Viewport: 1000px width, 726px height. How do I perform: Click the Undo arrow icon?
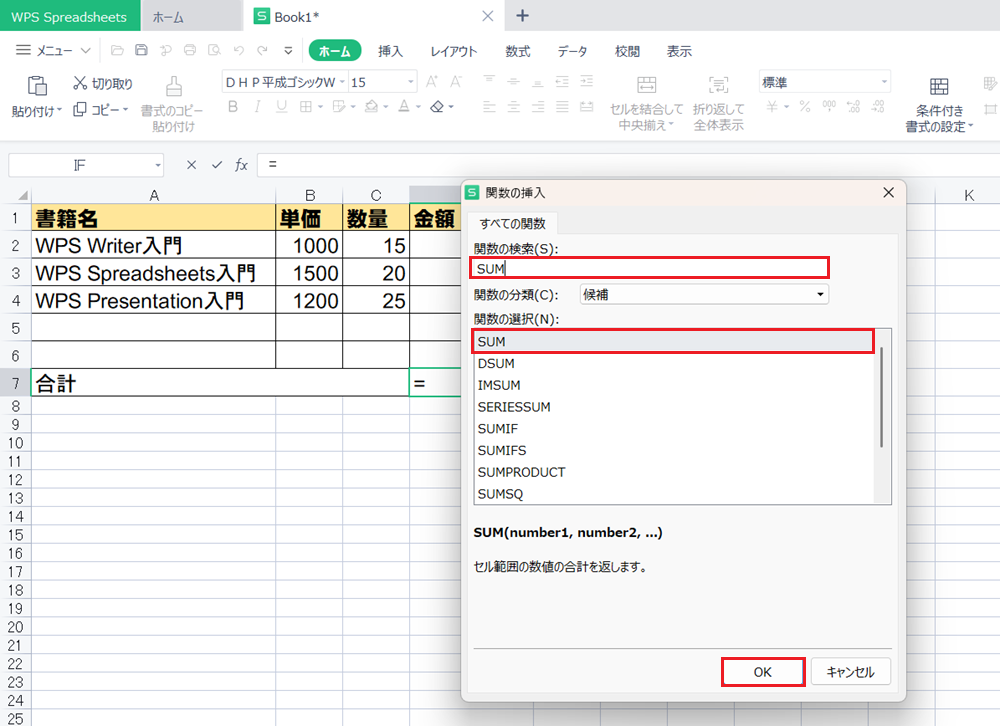(239, 50)
